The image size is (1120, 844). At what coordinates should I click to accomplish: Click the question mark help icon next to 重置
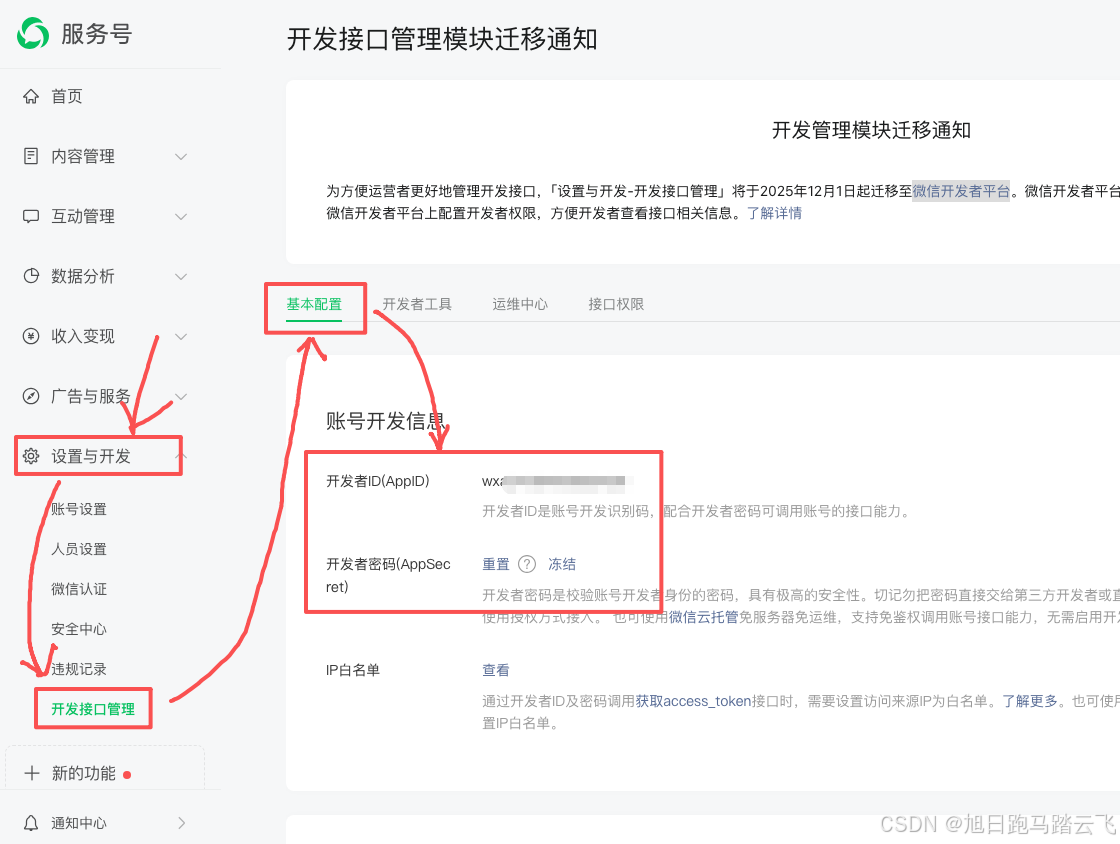tap(526, 564)
